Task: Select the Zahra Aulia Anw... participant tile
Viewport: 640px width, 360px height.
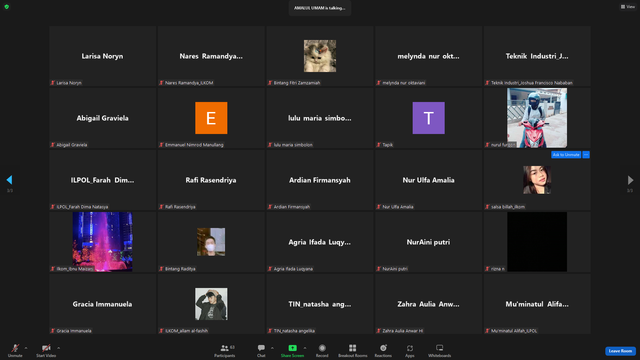Action: point(429,304)
